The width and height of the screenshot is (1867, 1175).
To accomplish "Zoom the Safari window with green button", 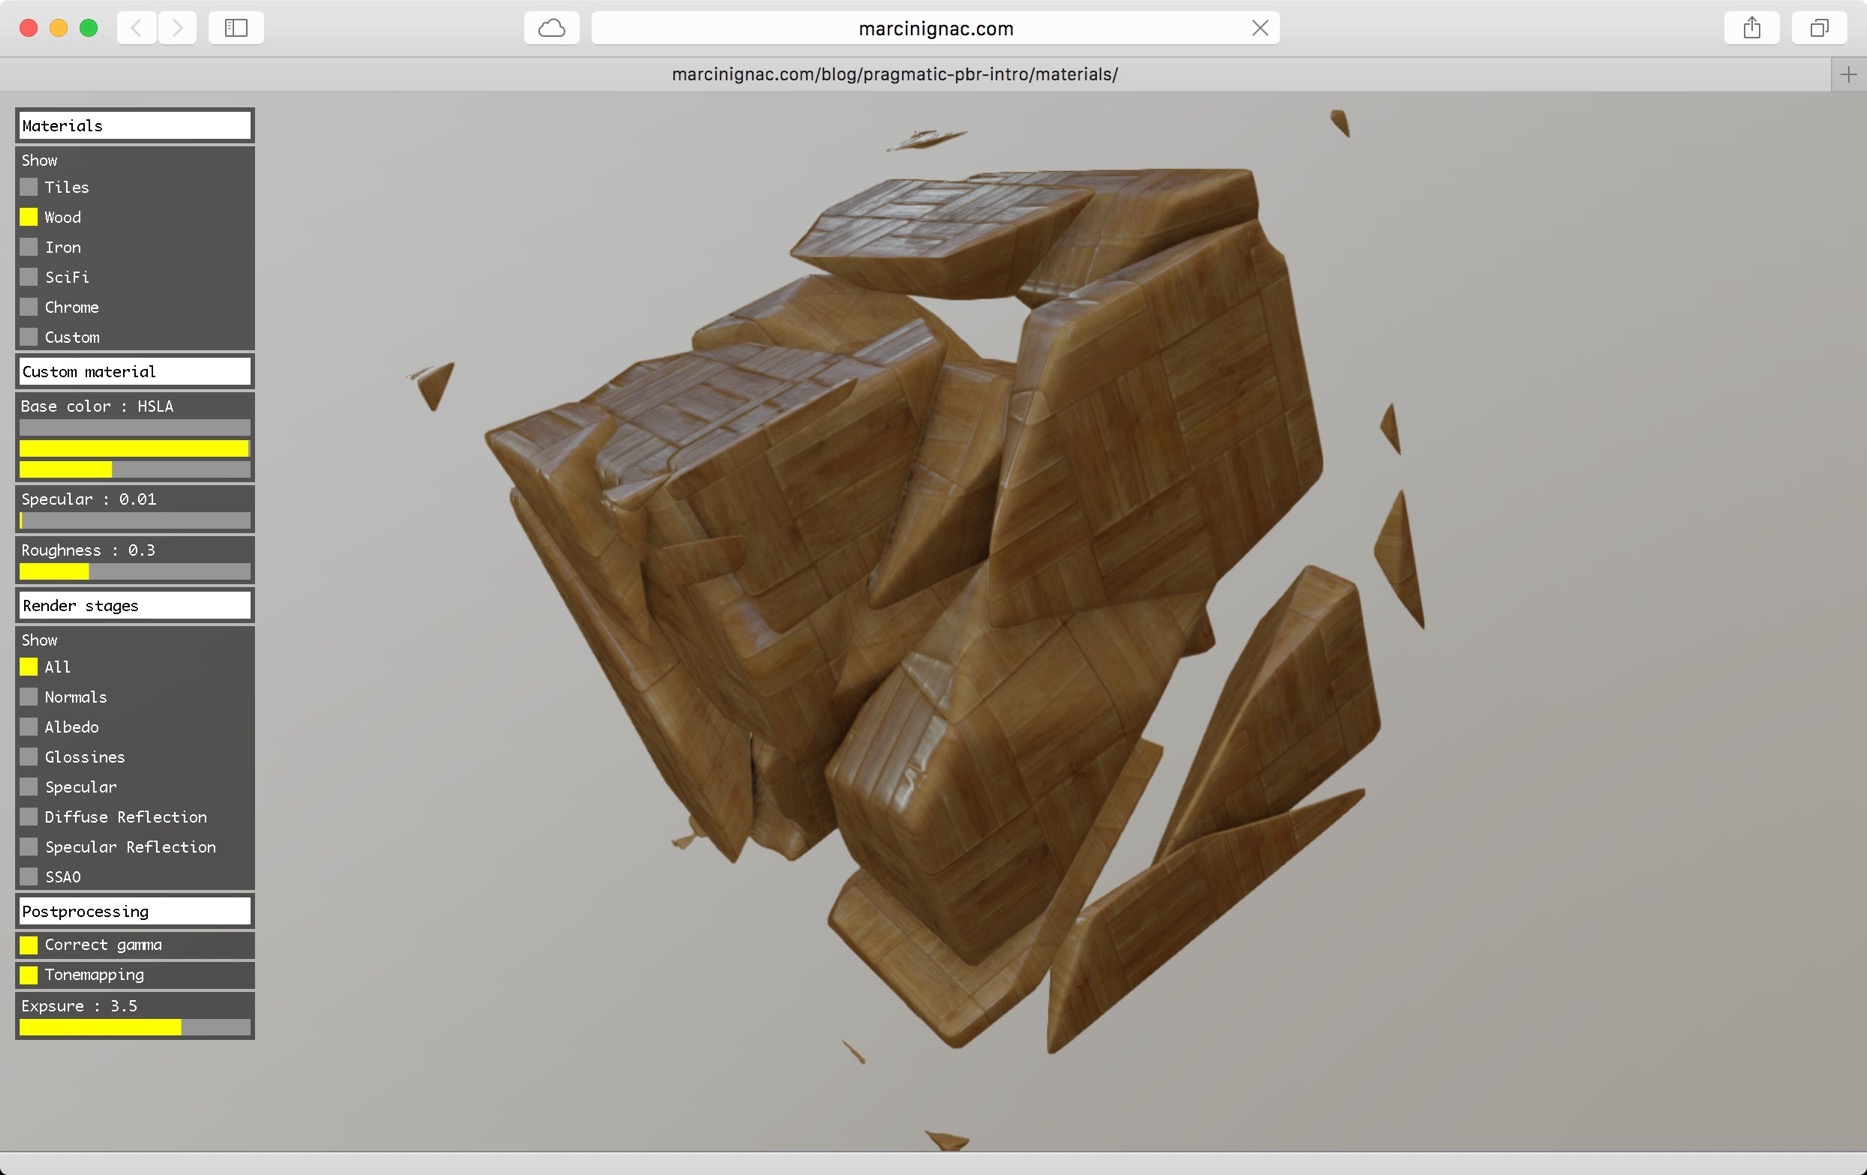I will click(89, 28).
